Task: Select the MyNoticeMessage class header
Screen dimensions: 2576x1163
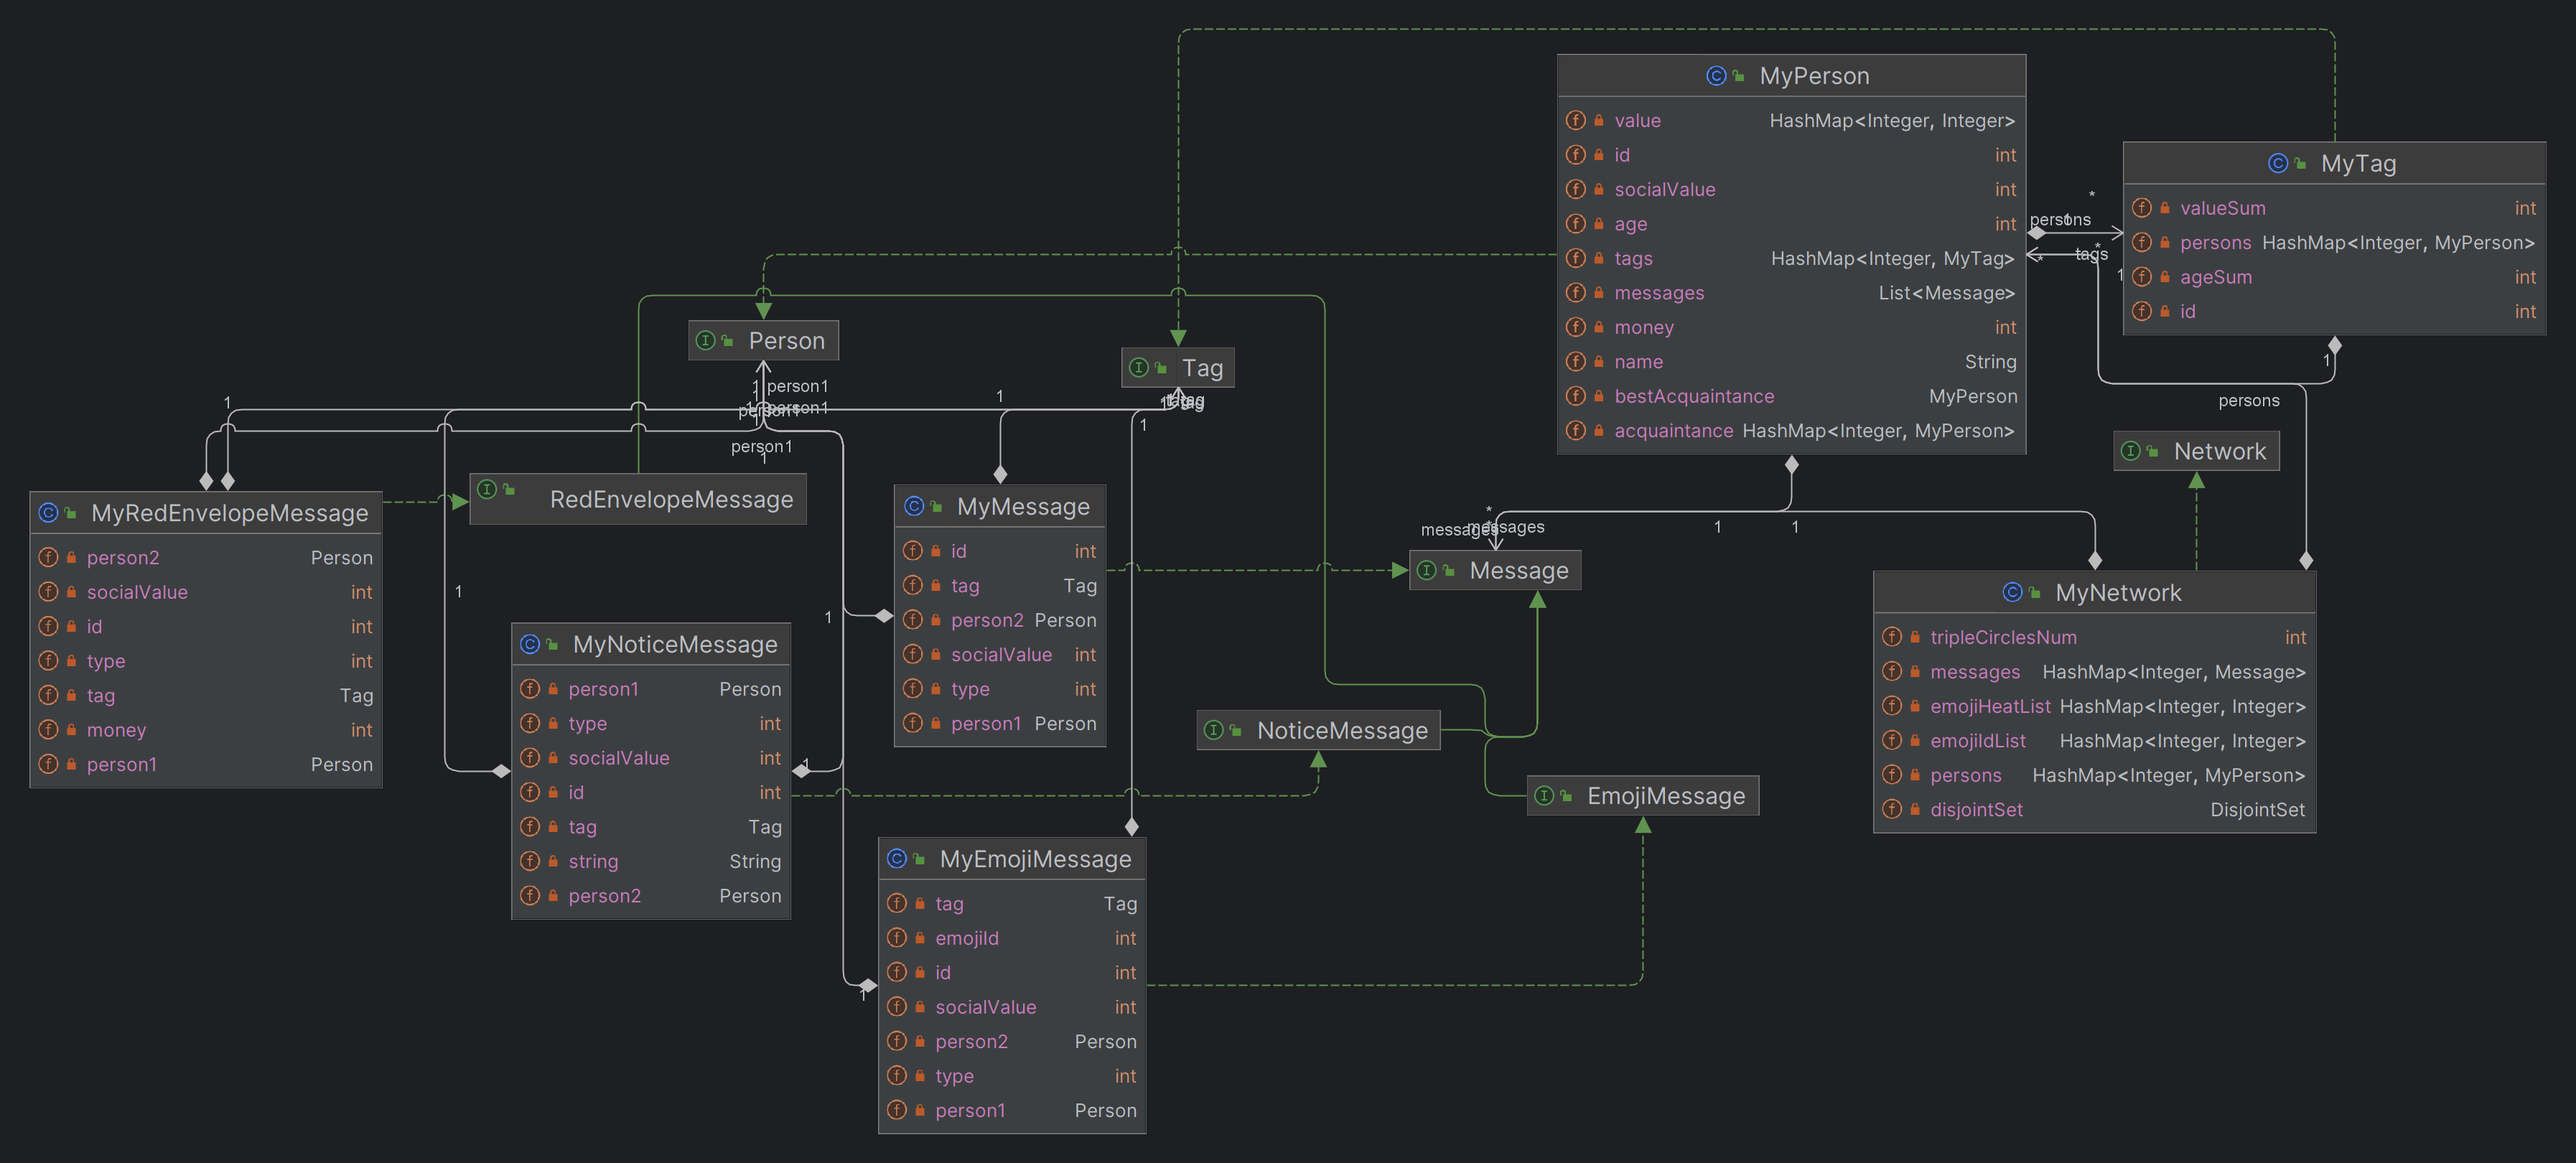Action: tap(651, 645)
